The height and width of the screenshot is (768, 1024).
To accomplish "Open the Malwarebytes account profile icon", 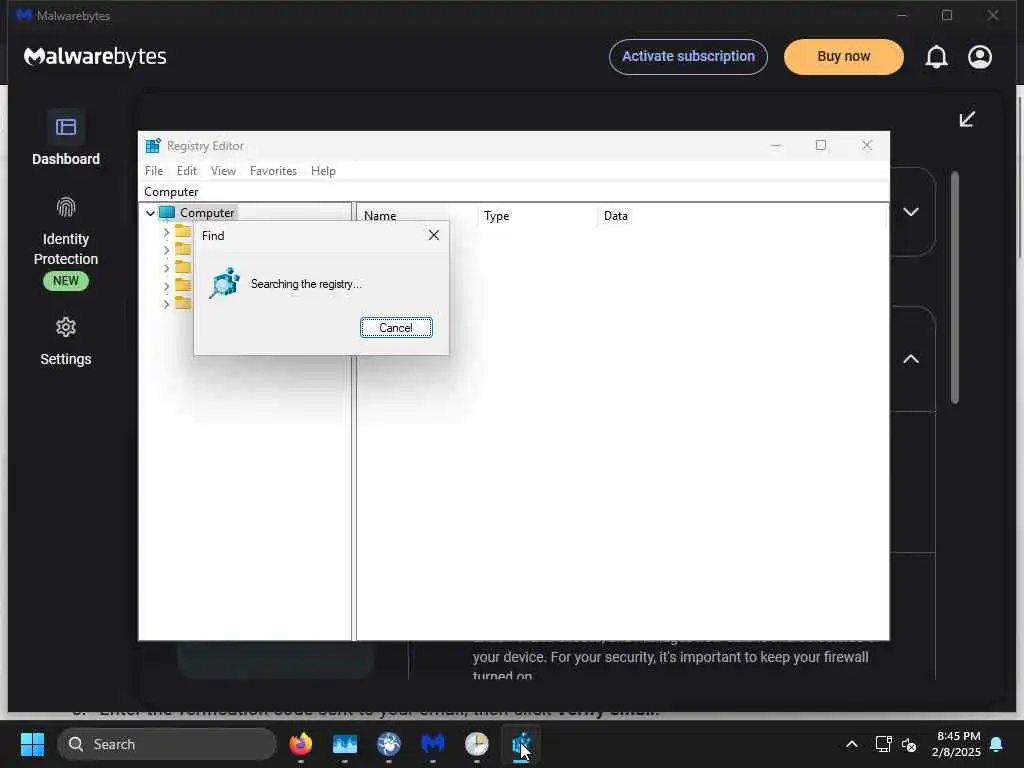I will [x=980, y=57].
